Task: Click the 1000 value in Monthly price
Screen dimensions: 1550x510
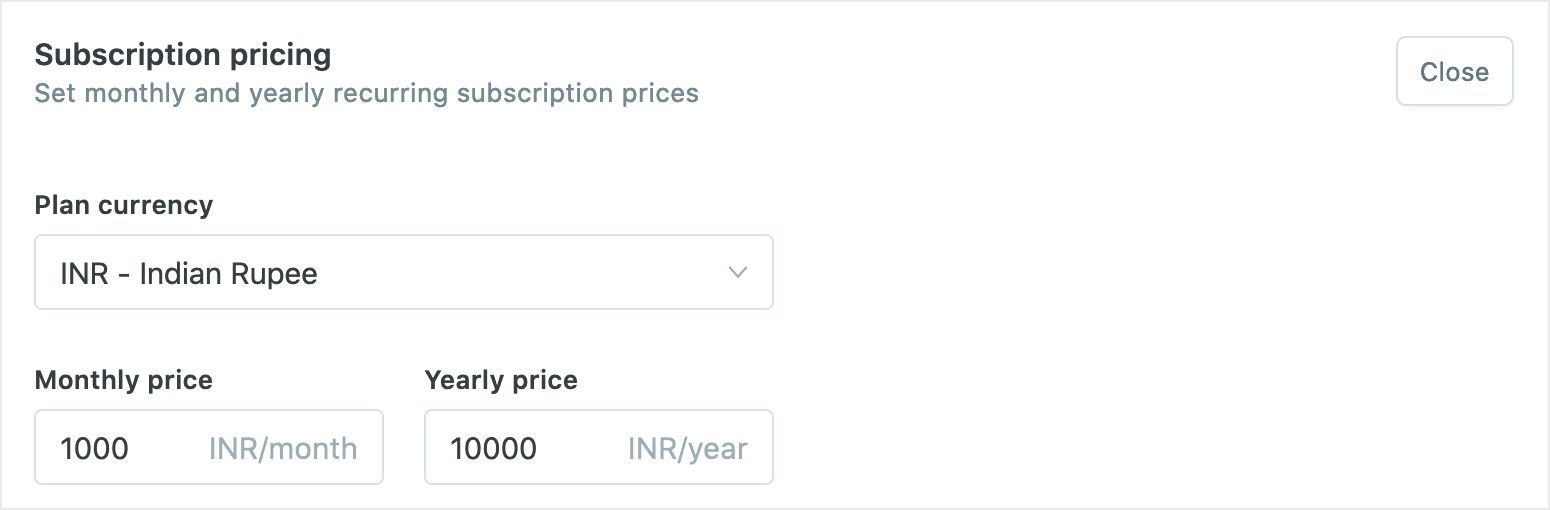Action: point(94,448)
